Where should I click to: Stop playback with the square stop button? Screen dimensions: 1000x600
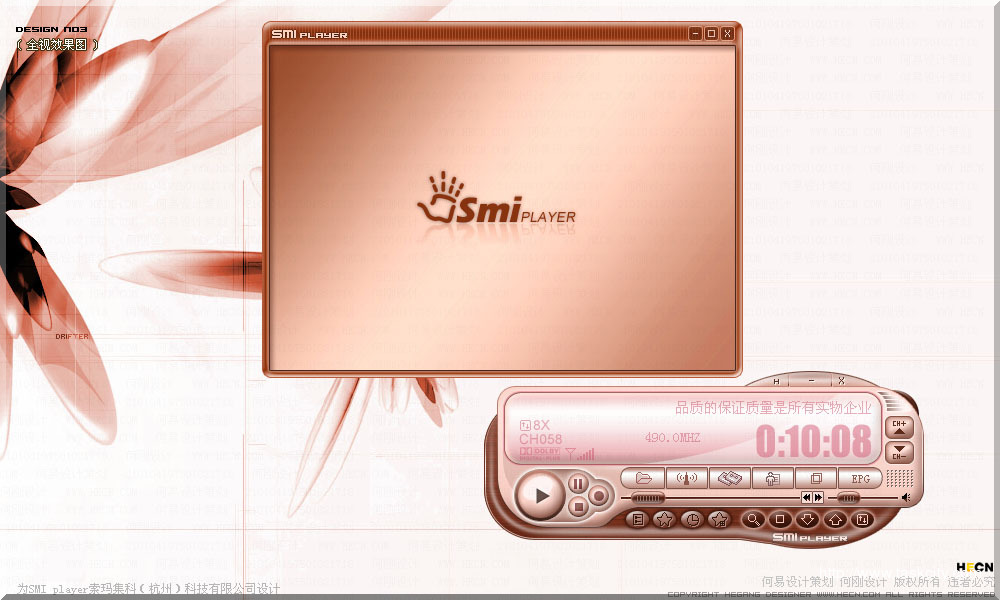pos(578,507)
